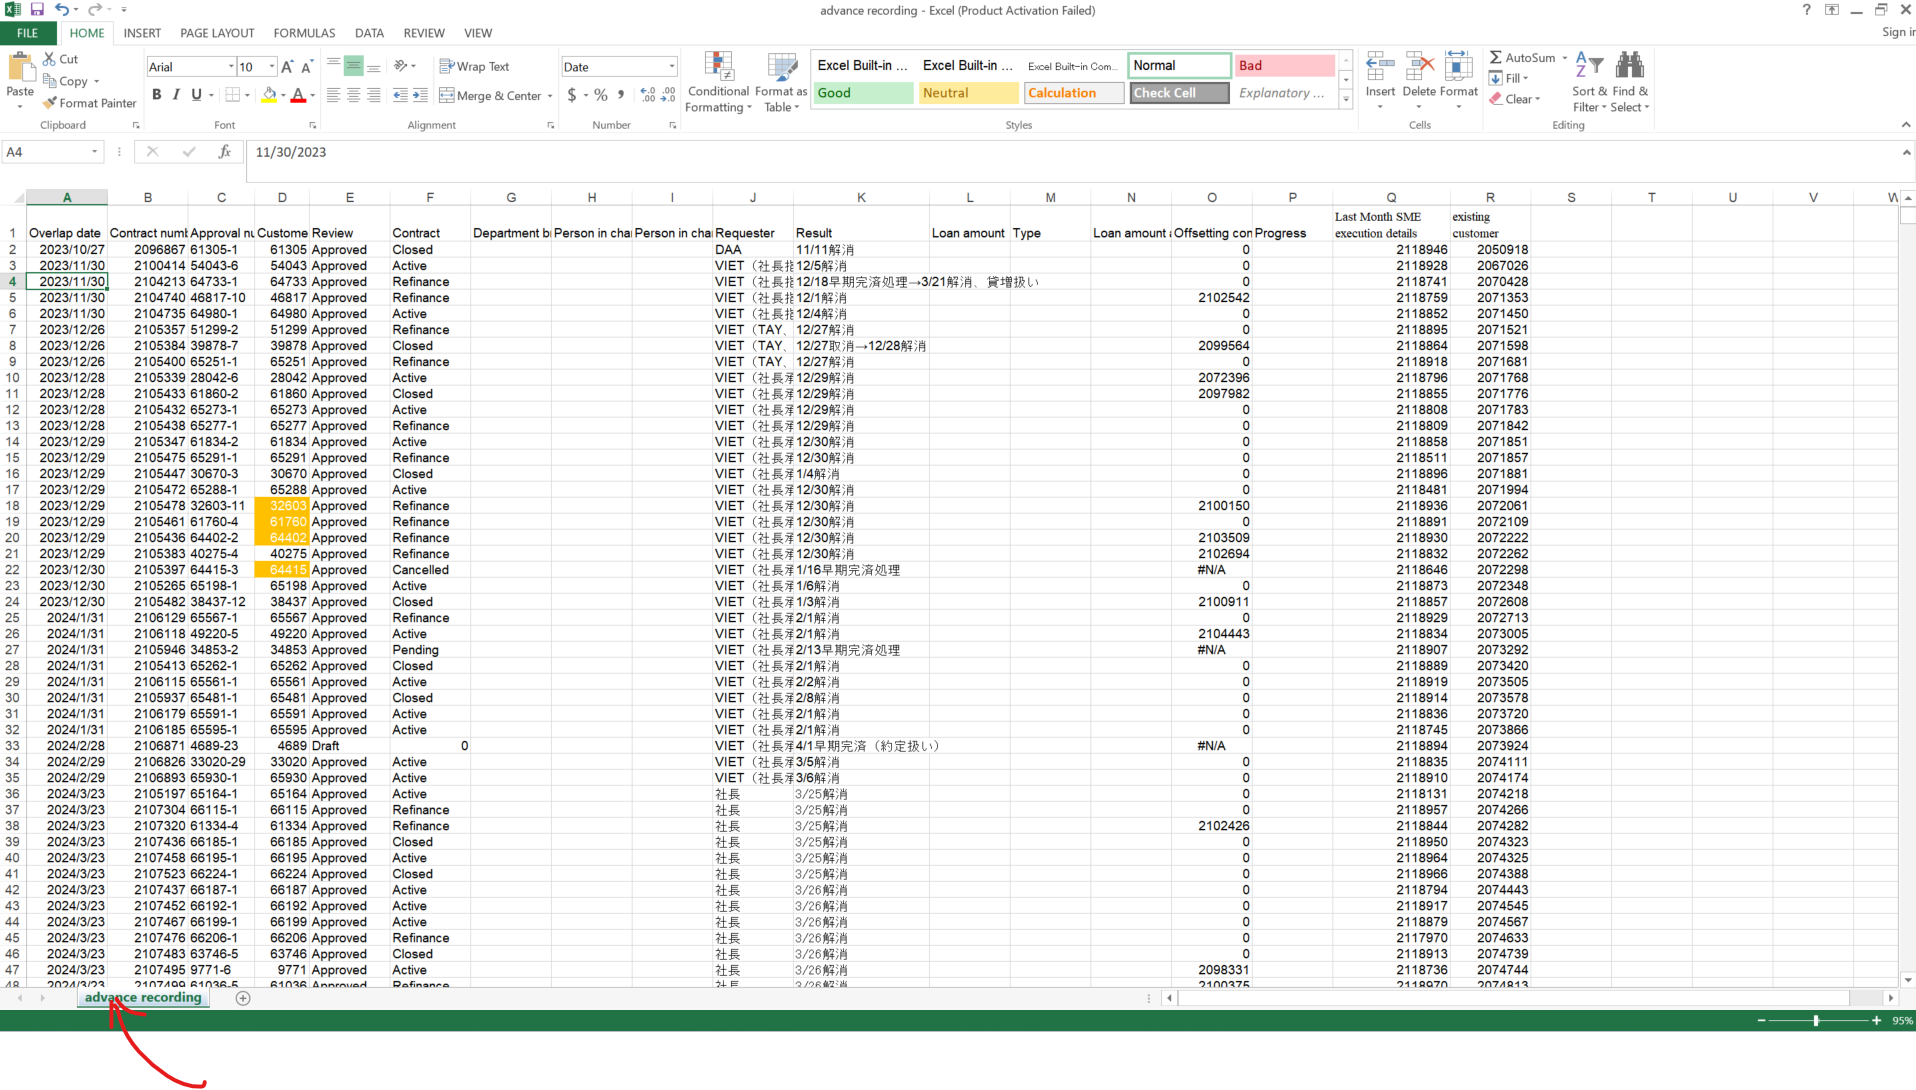Toggle Bold formatting

tap(156, 95)
